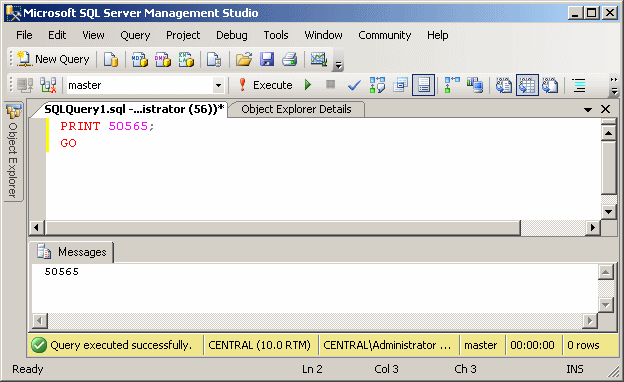Viewport: 624px width, 382px height.
Task: Open Analysis Services XMLA Query icon
Action: click(186, 59)
